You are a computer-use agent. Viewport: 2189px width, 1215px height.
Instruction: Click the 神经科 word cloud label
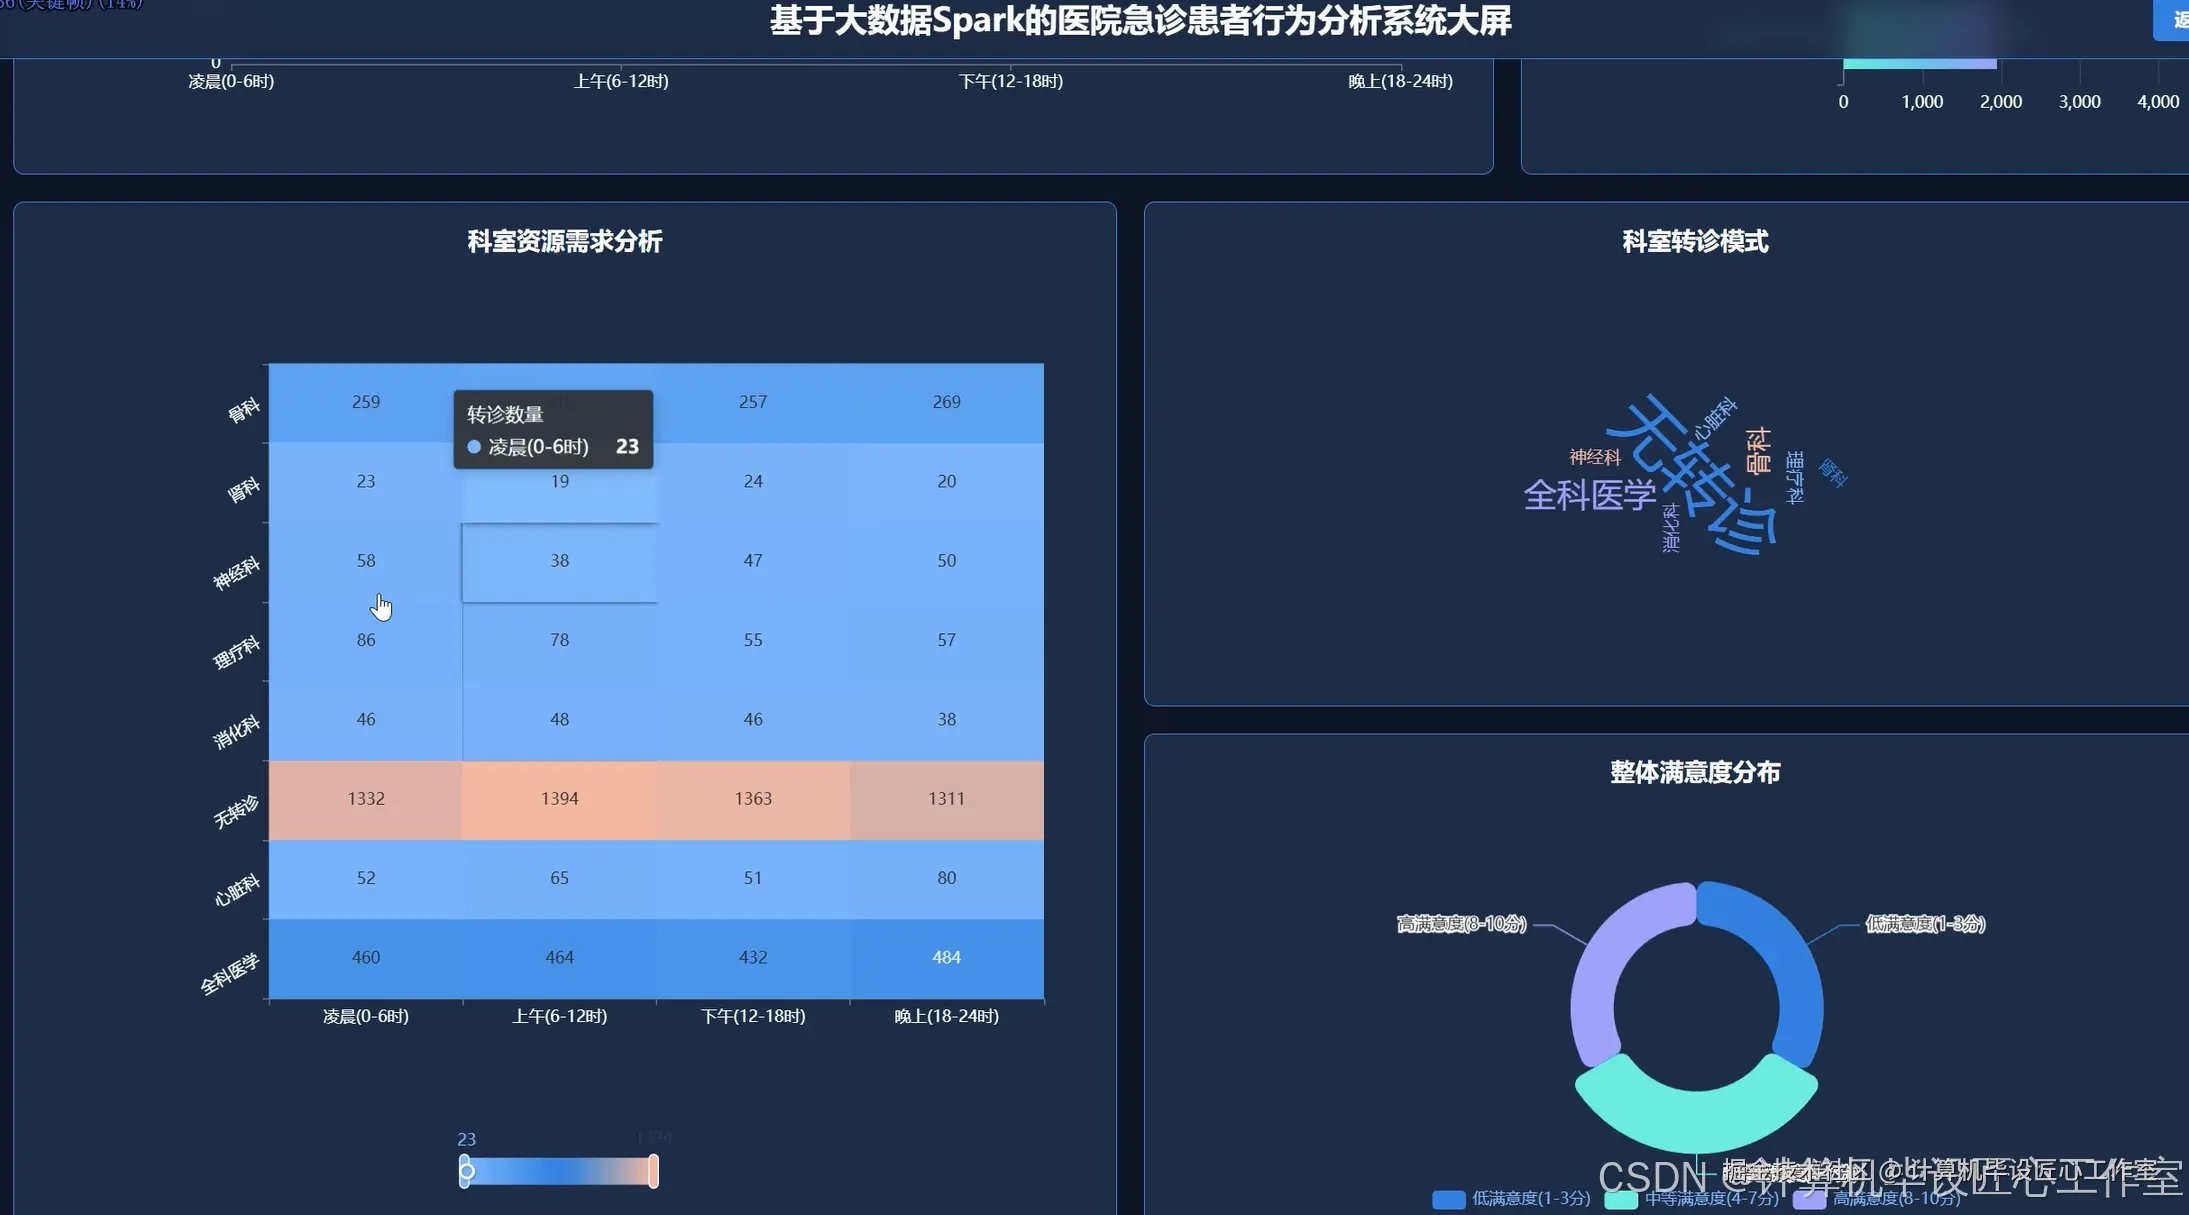(x=1594, y=459)
